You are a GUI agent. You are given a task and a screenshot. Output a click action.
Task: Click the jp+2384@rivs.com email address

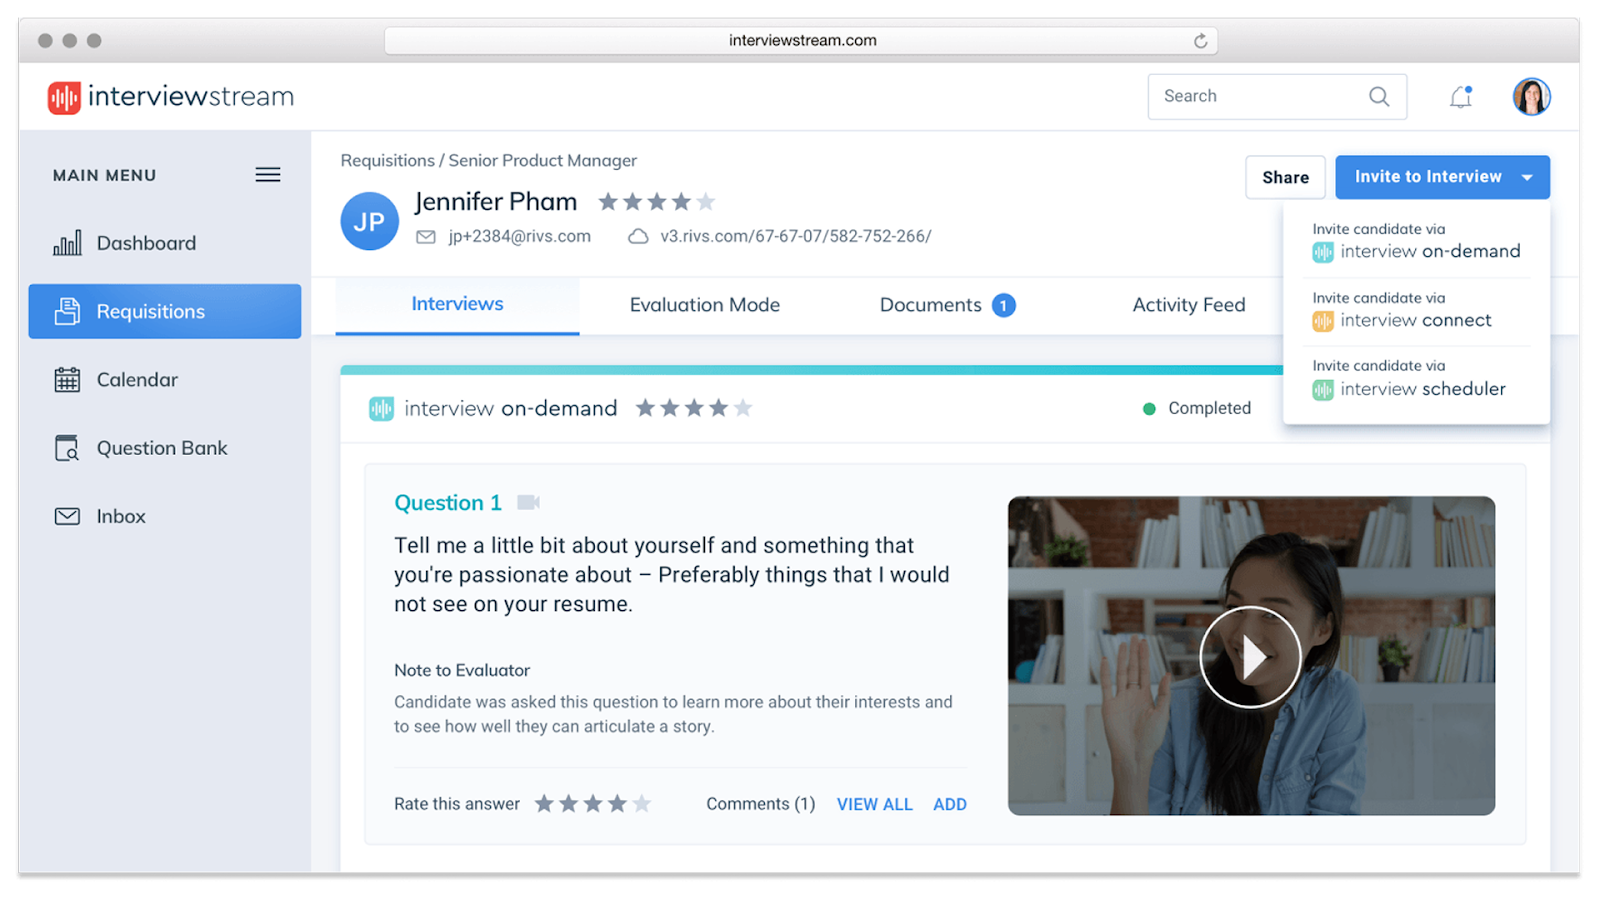point(519,237)
